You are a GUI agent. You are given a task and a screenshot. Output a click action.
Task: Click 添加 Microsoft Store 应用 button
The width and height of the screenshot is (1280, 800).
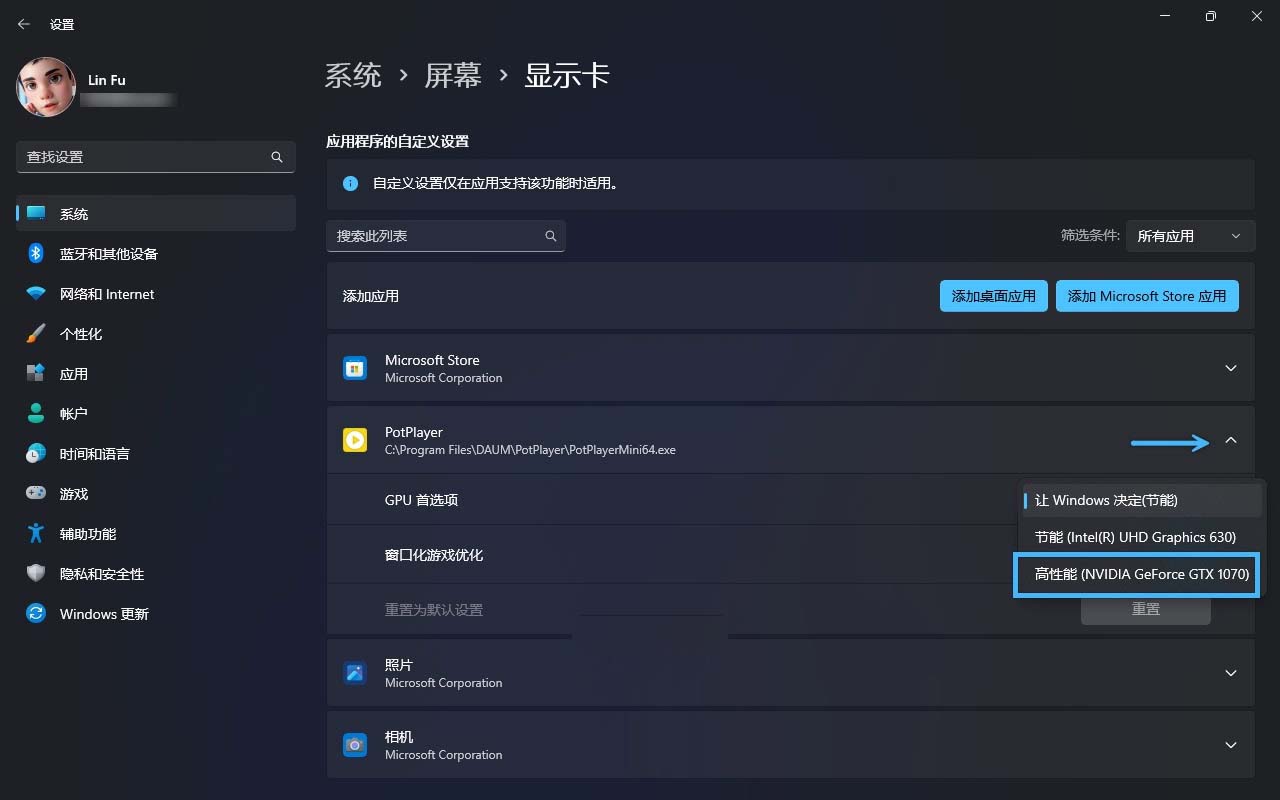pos(1147,296)
